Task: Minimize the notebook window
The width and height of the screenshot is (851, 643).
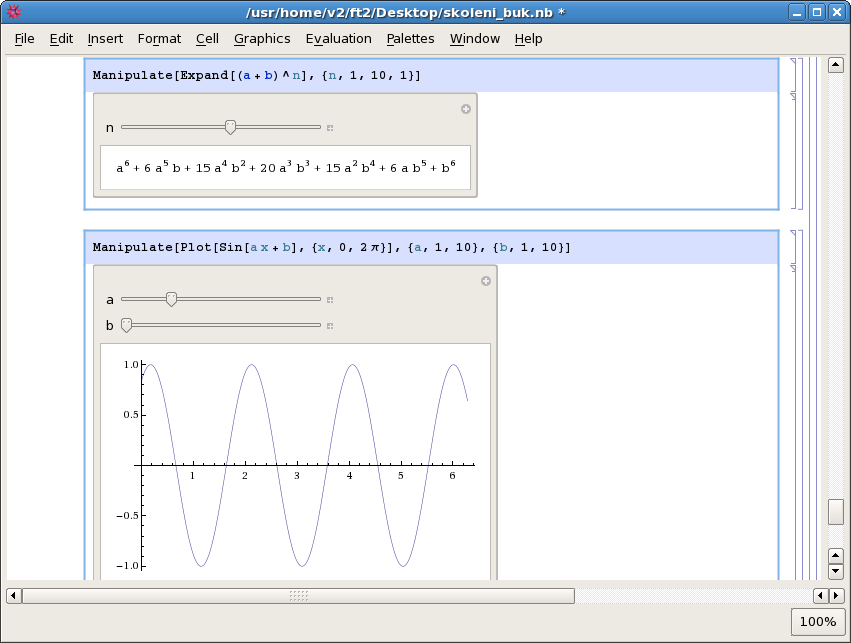Action: (797, 12)
